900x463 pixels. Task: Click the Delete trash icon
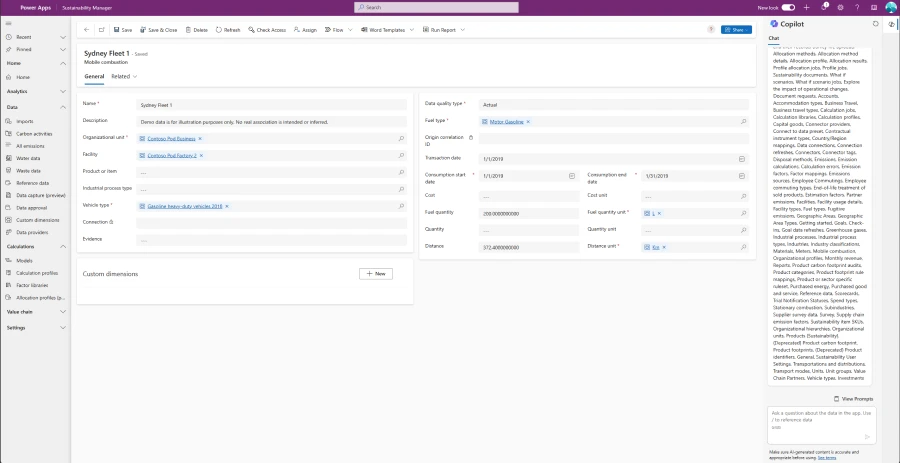[187, 30]
